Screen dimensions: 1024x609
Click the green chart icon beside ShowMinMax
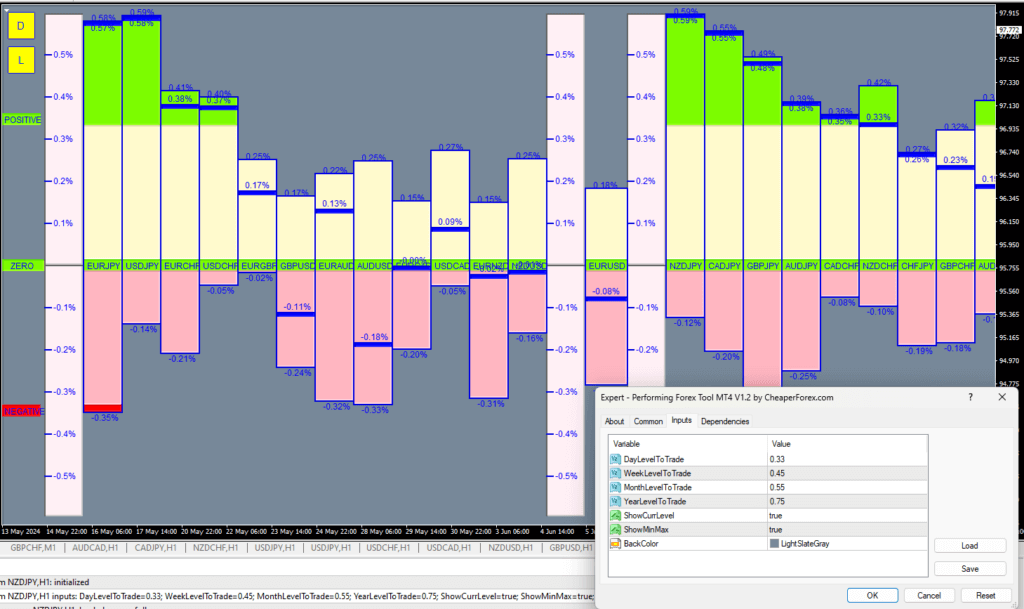617,529
